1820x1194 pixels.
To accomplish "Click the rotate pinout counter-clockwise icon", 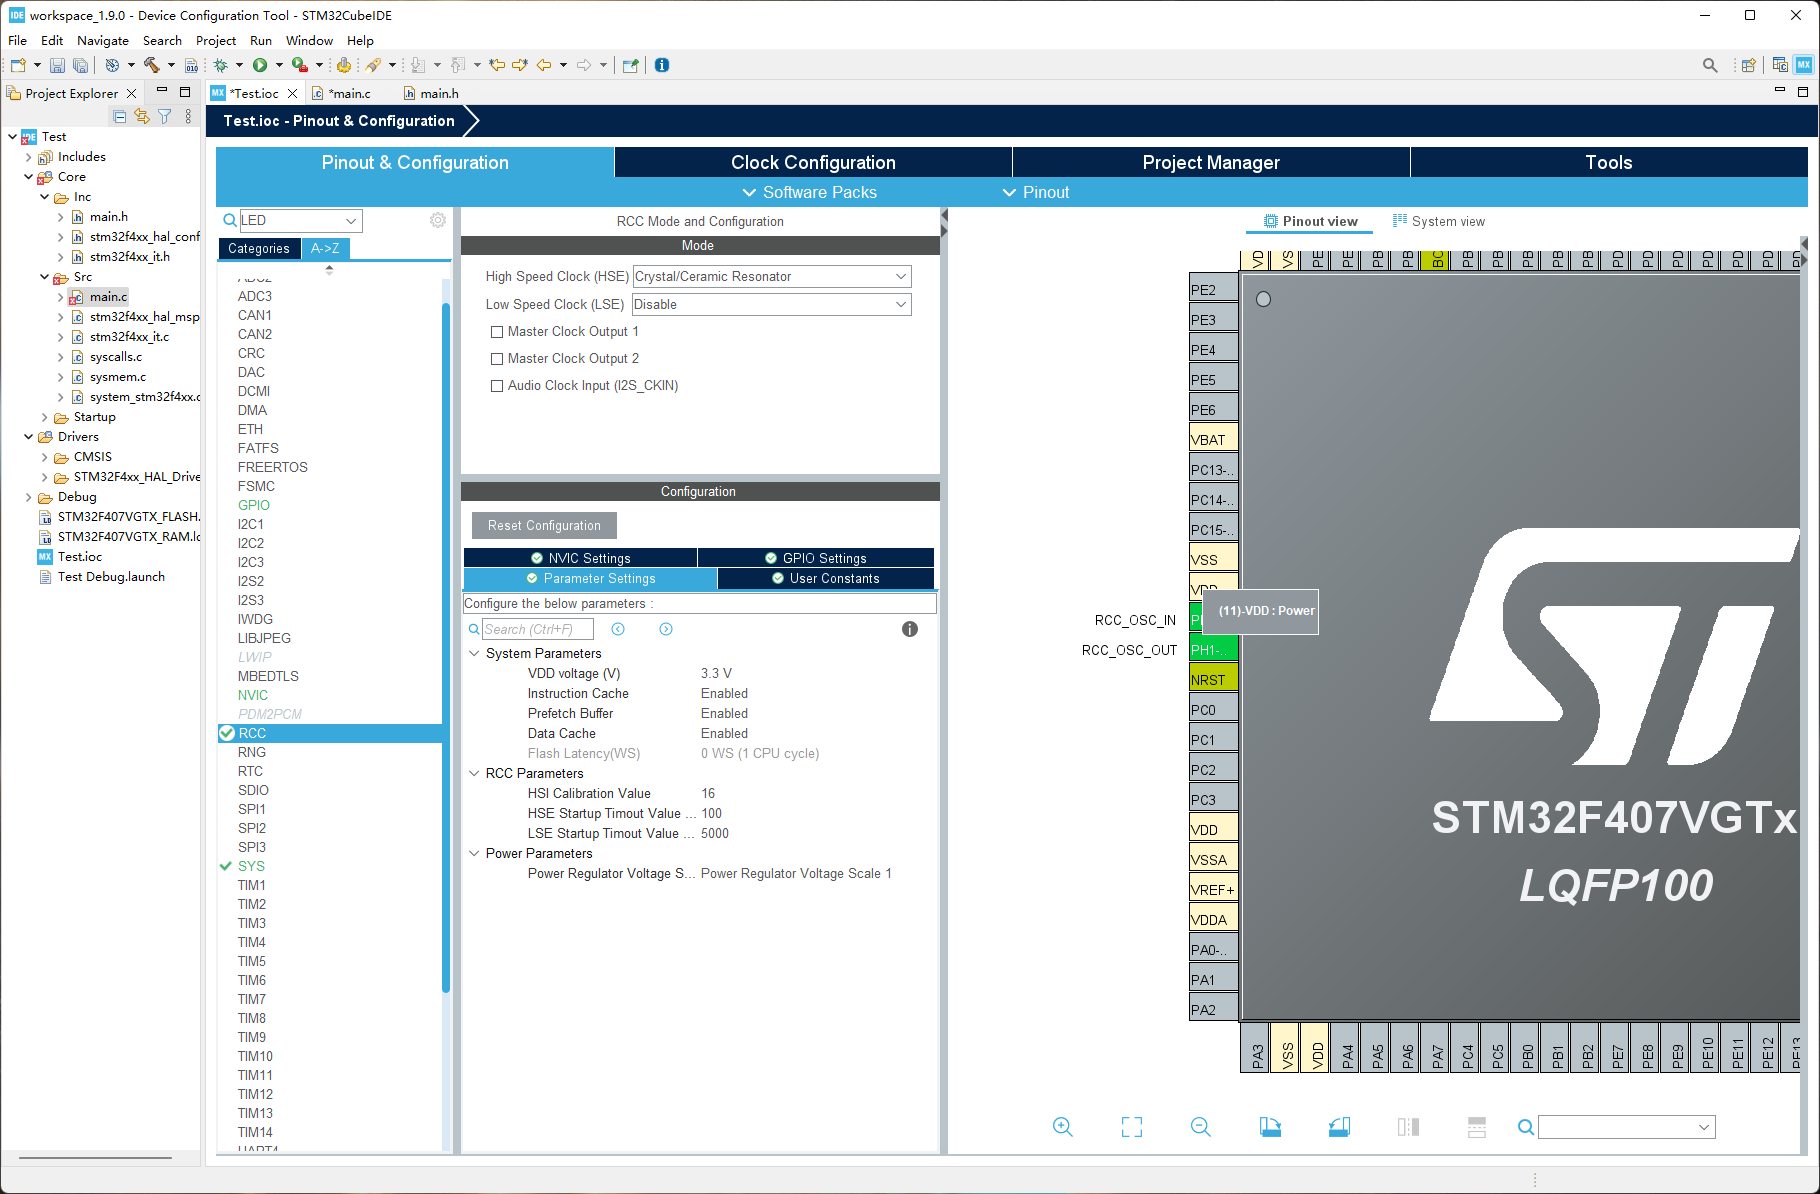I will coord(1339,1127).
